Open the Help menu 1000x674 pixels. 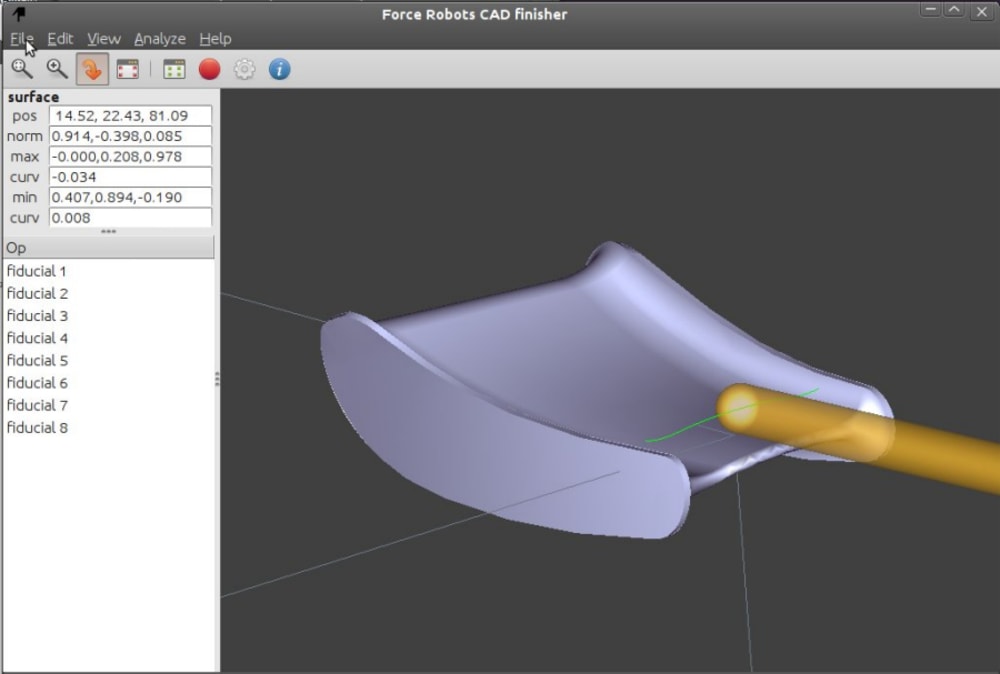point(216,39)
